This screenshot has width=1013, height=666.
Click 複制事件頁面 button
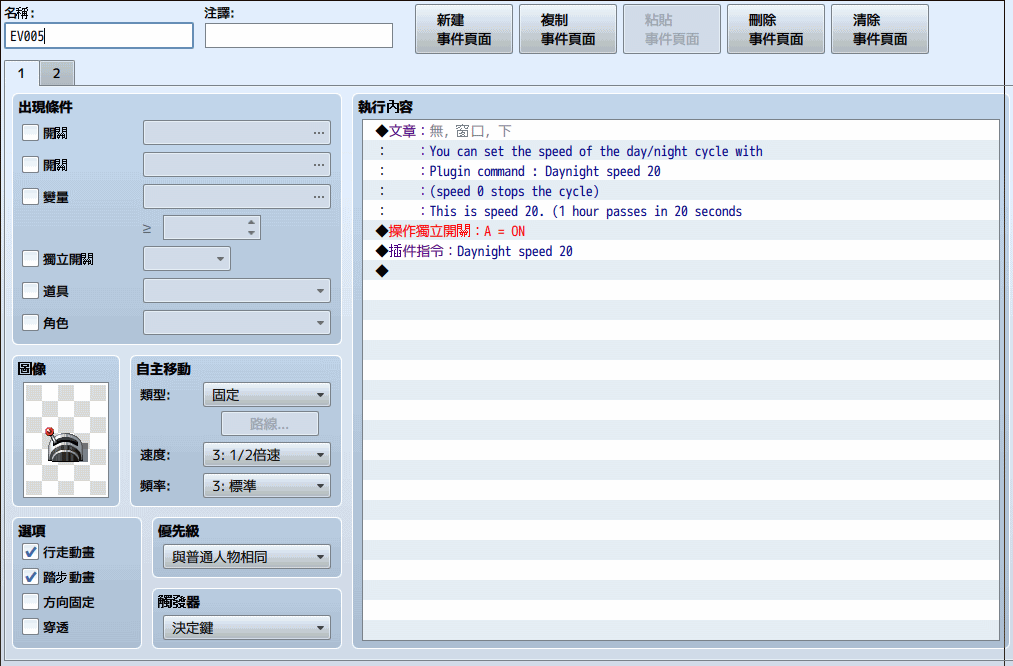coord(568,29)
